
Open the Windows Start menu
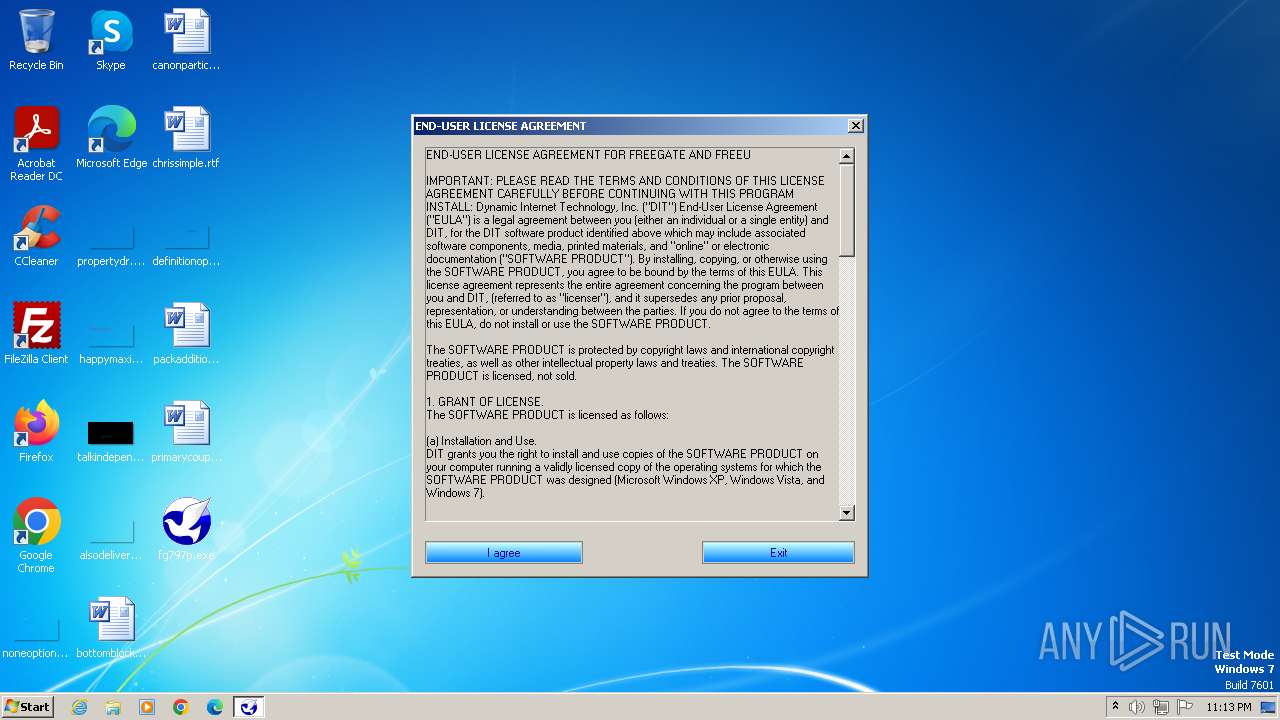(x=27, y=707)
